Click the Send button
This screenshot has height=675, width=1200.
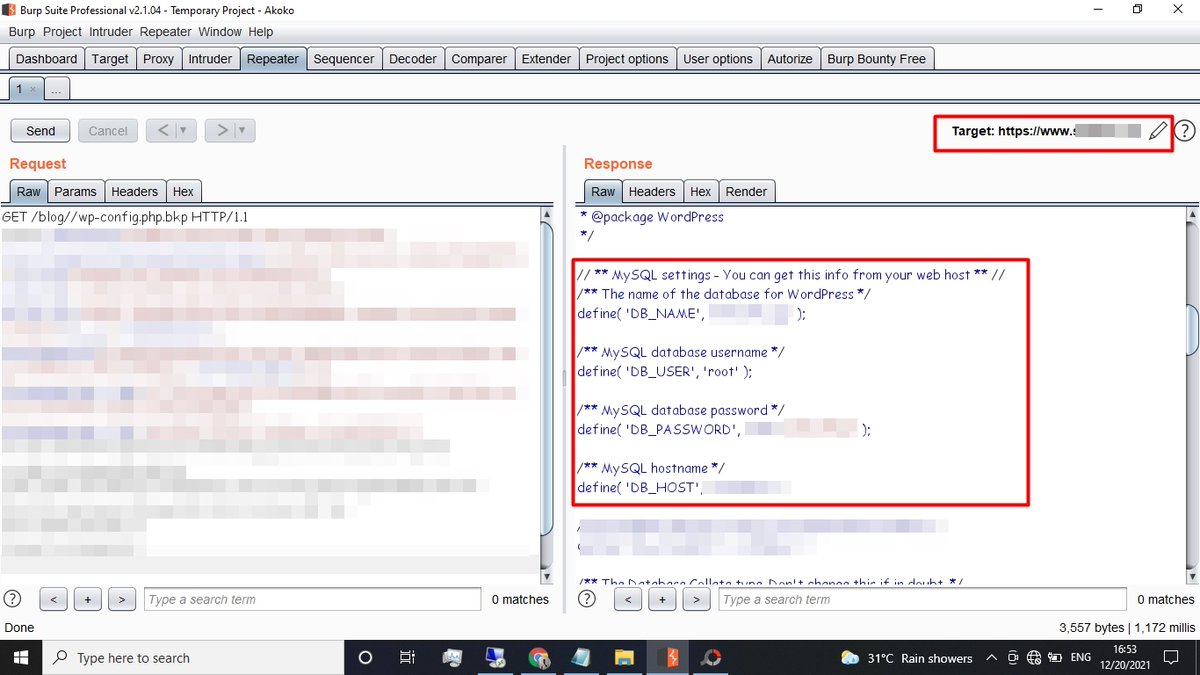(x=41, y=131)
